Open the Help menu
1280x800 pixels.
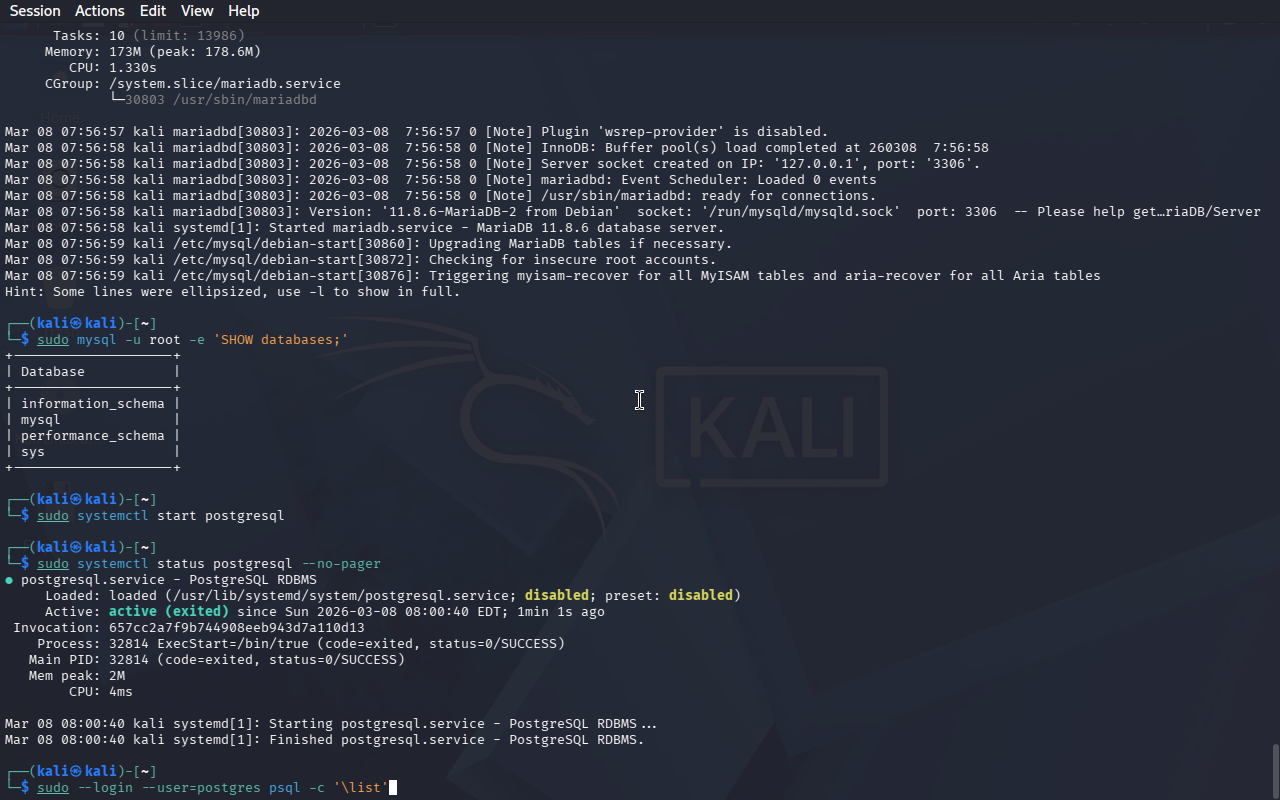coord(243,11)
